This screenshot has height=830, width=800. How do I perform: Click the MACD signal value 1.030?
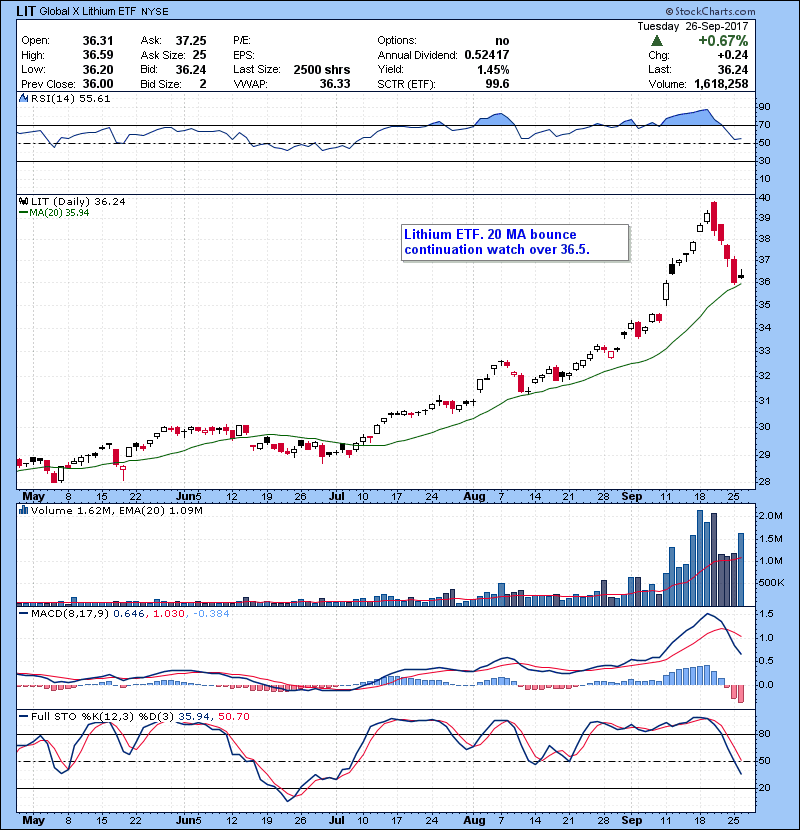coord(169,614)
